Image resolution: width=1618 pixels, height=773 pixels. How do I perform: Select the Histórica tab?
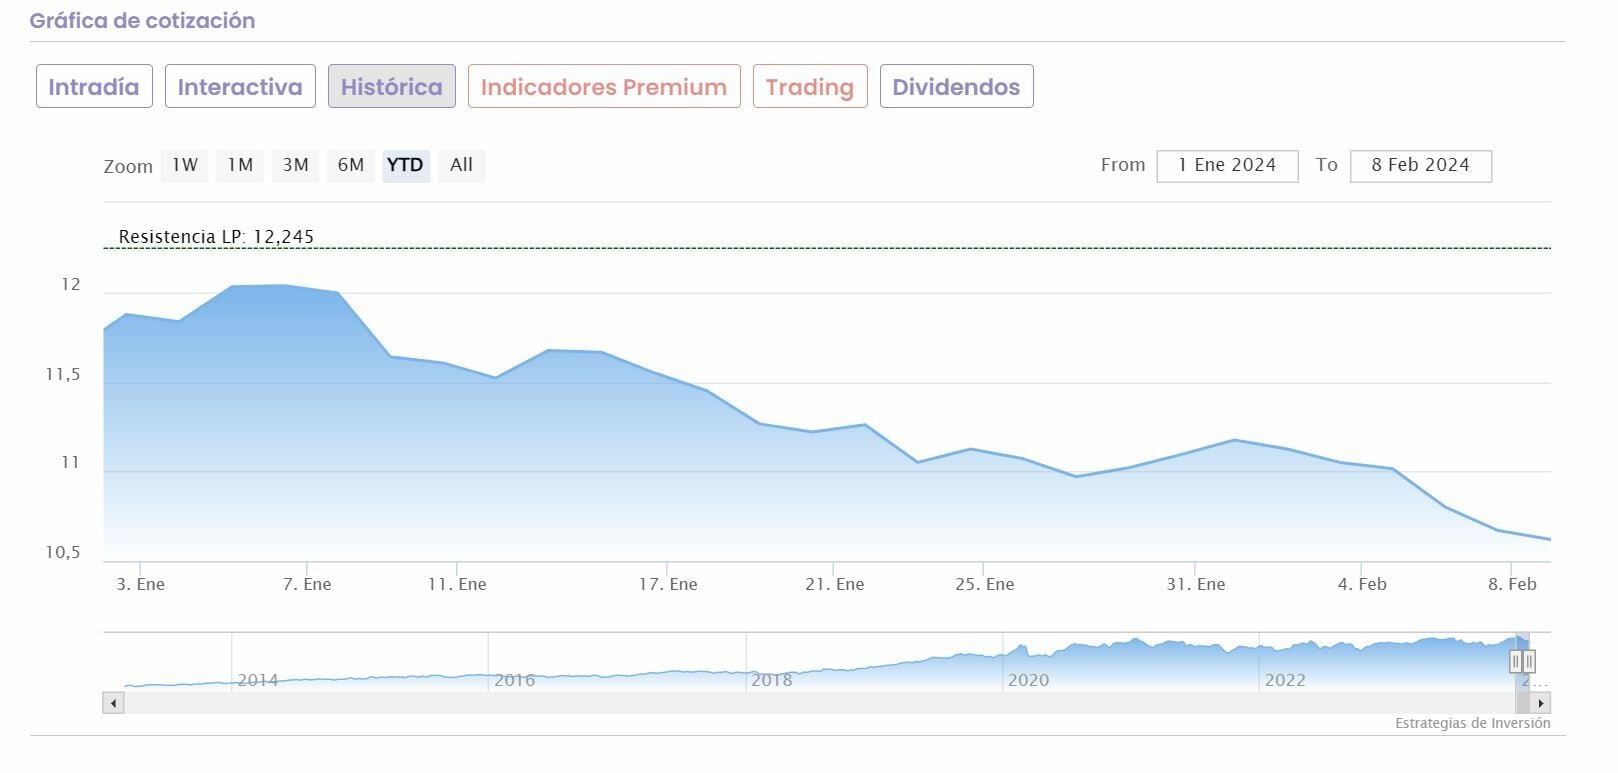(391, 87)
